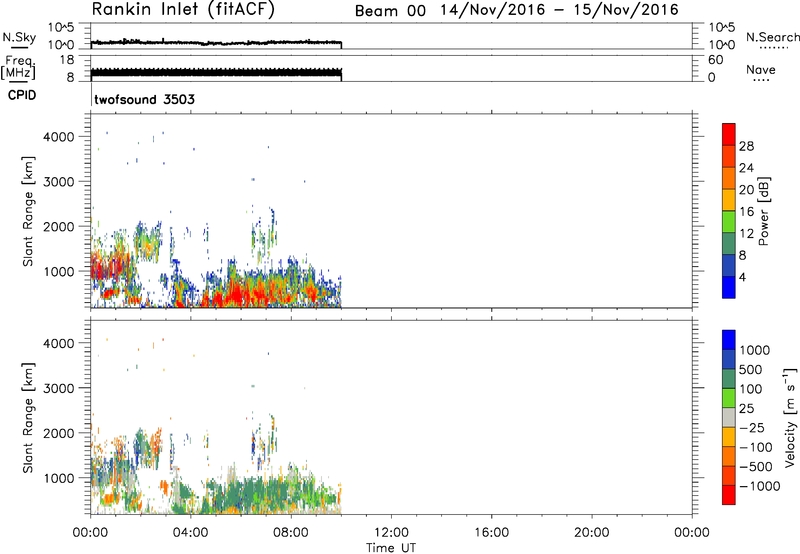Click the '-1000' tick label on the velocity colorbar
This screenshot has width=800, height=554.
click(x=760, y=486)
